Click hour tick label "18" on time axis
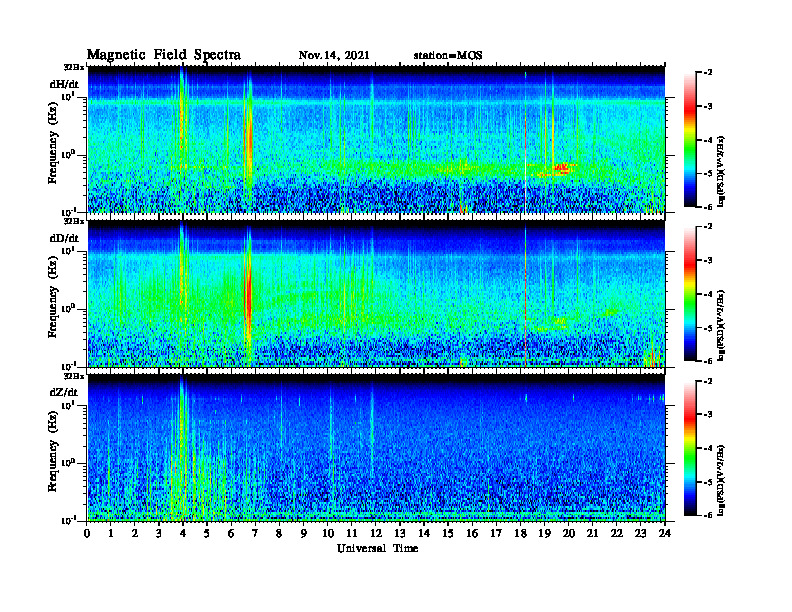 520,533
